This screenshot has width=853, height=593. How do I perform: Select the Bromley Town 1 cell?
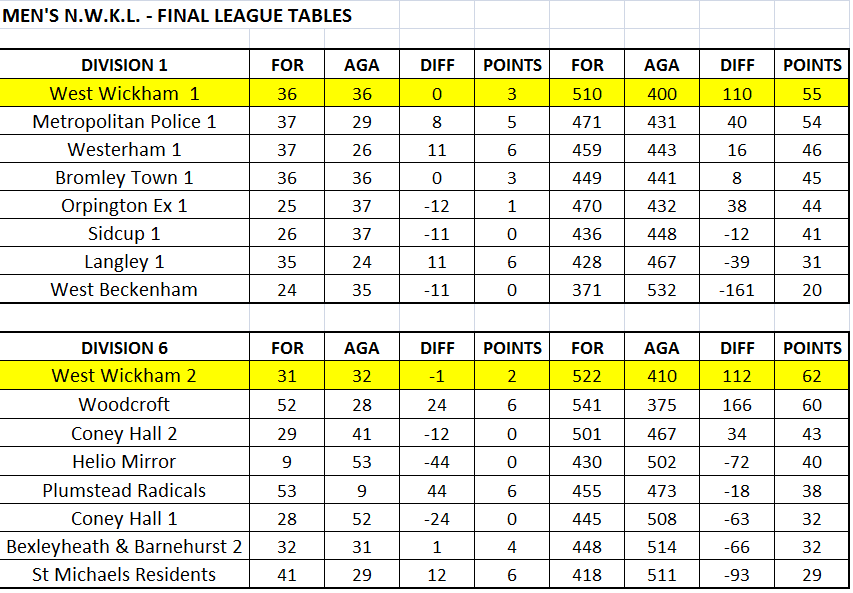[125, 177]
